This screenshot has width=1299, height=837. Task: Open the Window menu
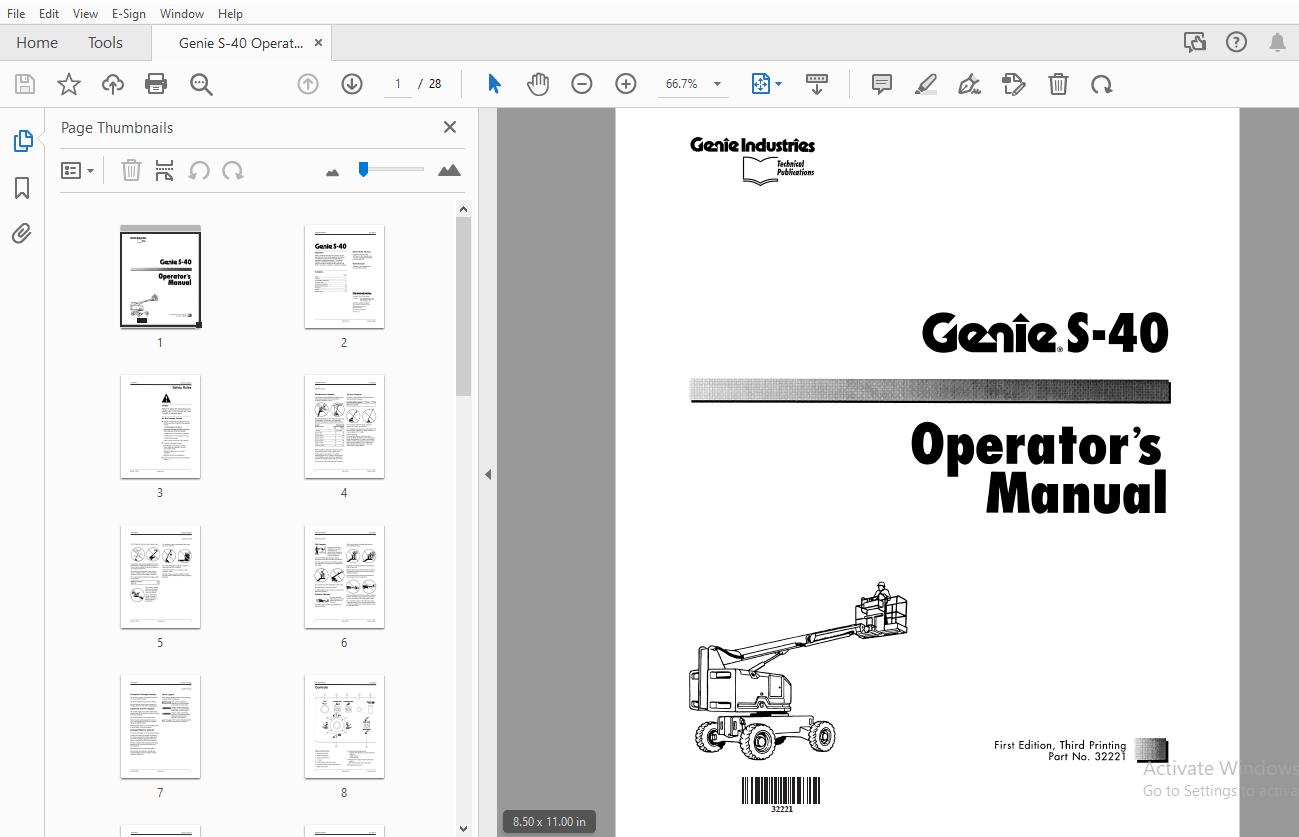[x=182, y=13]
